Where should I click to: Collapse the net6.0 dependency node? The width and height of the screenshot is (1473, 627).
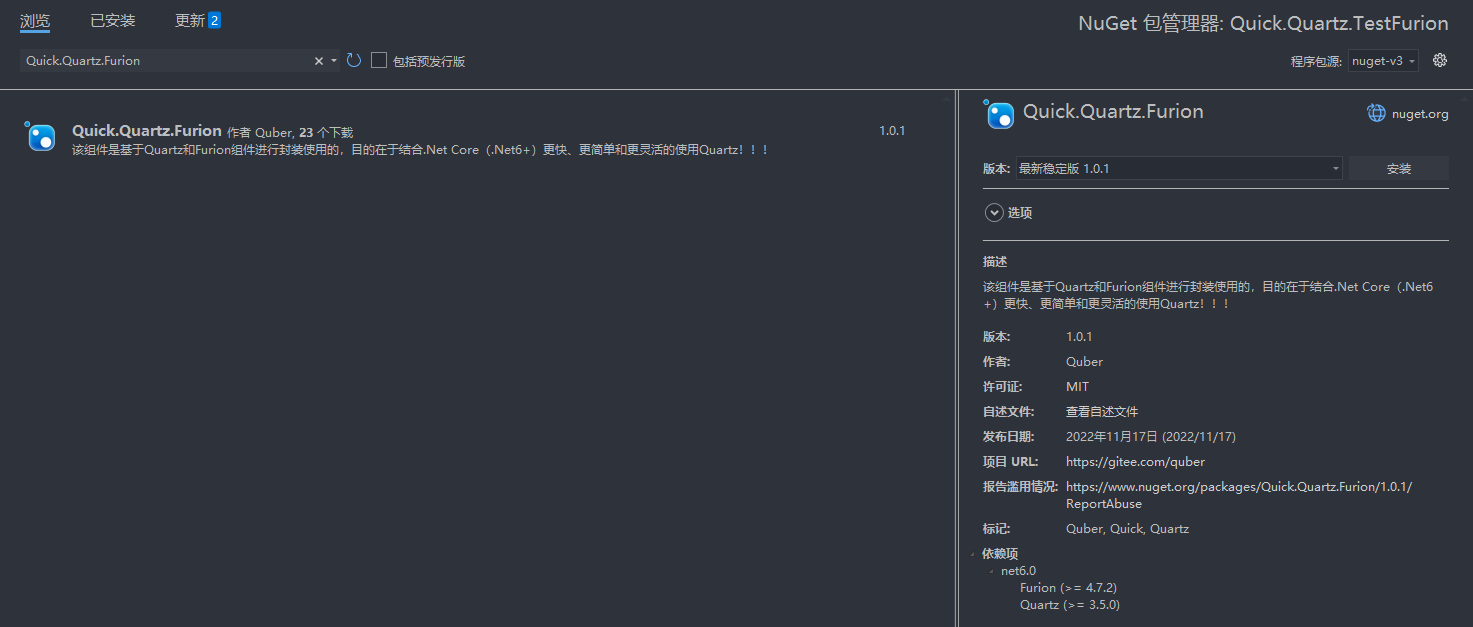pyautogui.click(x=992, y=571)
